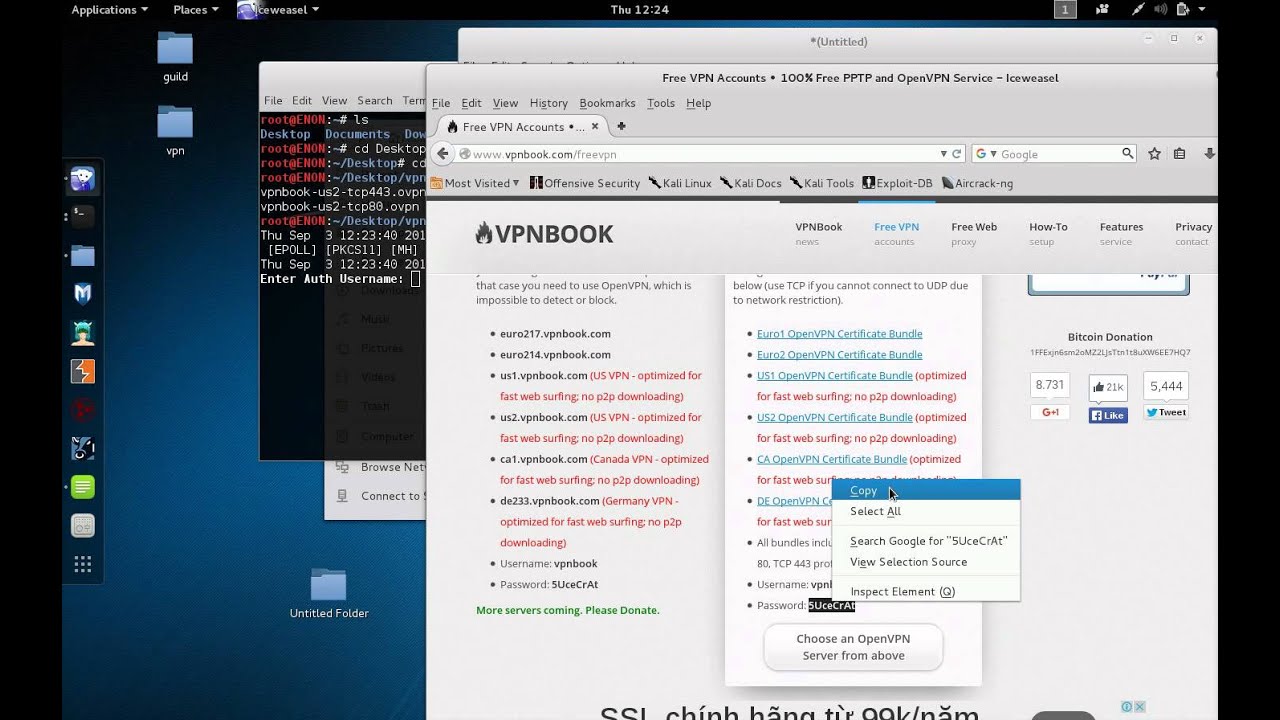Choose Copy from the context menu
This screenshot has width=1280, height=720.
926,490
